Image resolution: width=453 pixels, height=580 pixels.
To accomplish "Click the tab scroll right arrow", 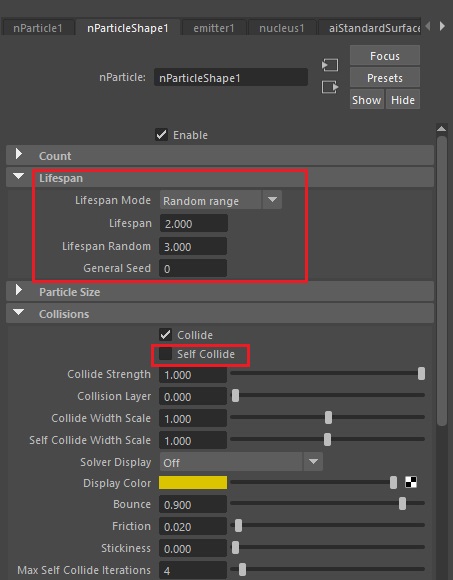I will coord(442,26).
